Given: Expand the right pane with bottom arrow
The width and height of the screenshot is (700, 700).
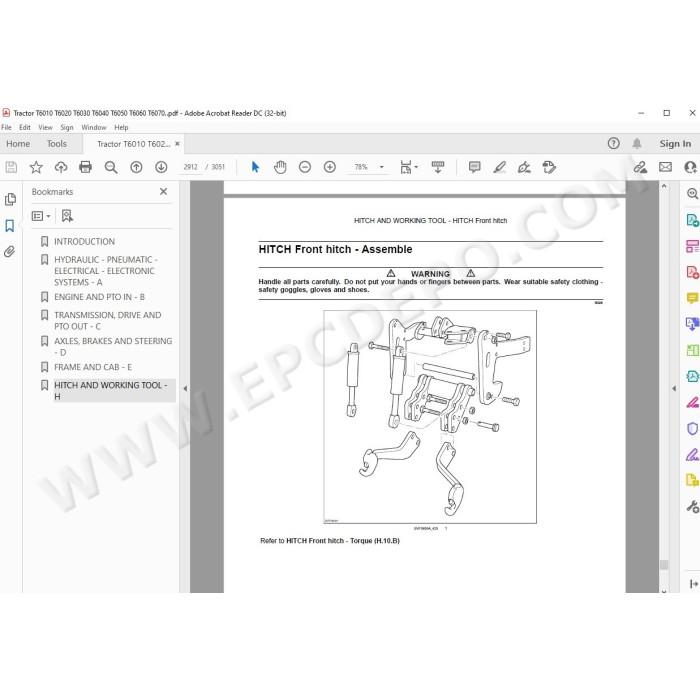Looking at the screenshot, I should (693, 583).
